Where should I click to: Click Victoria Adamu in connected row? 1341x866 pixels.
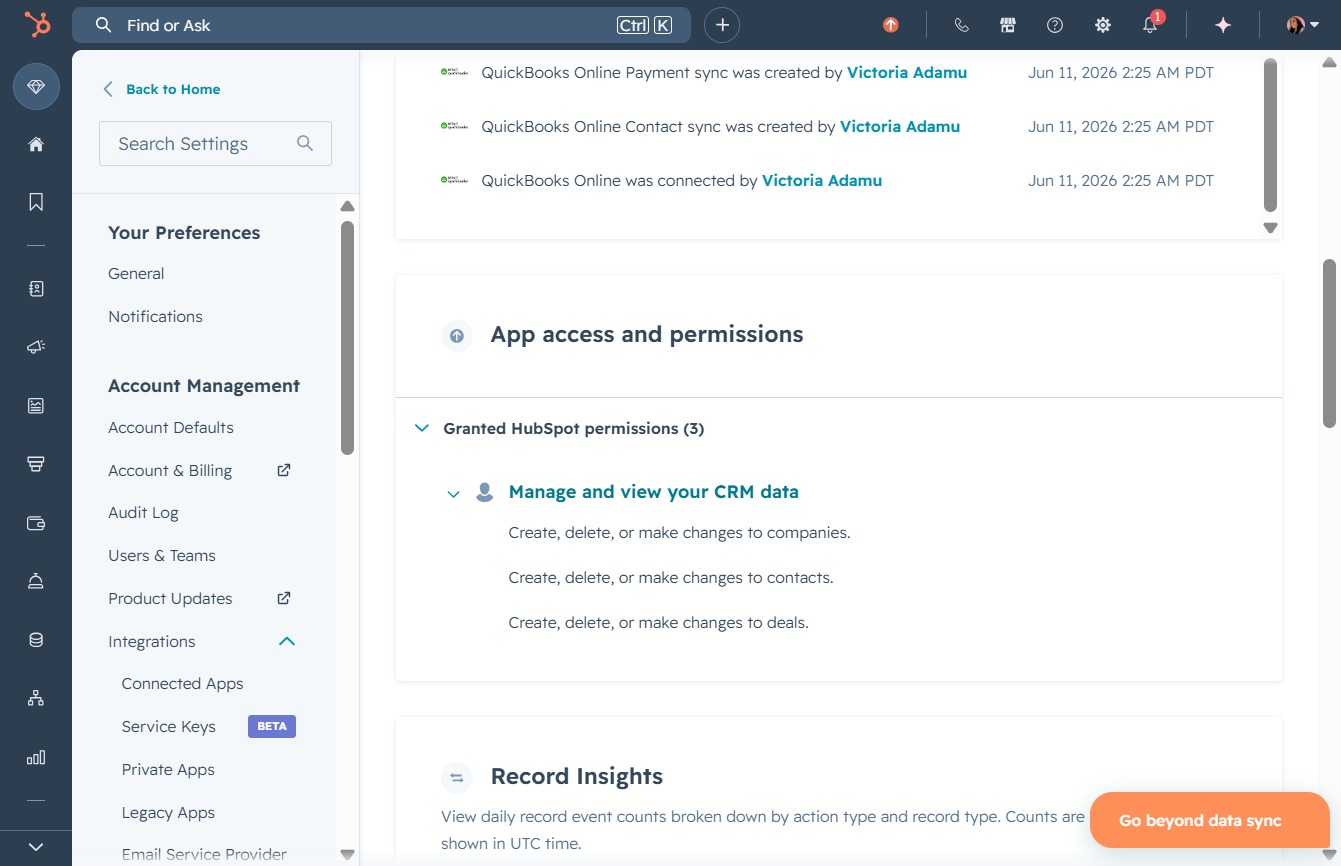click(x=822, y=181)
